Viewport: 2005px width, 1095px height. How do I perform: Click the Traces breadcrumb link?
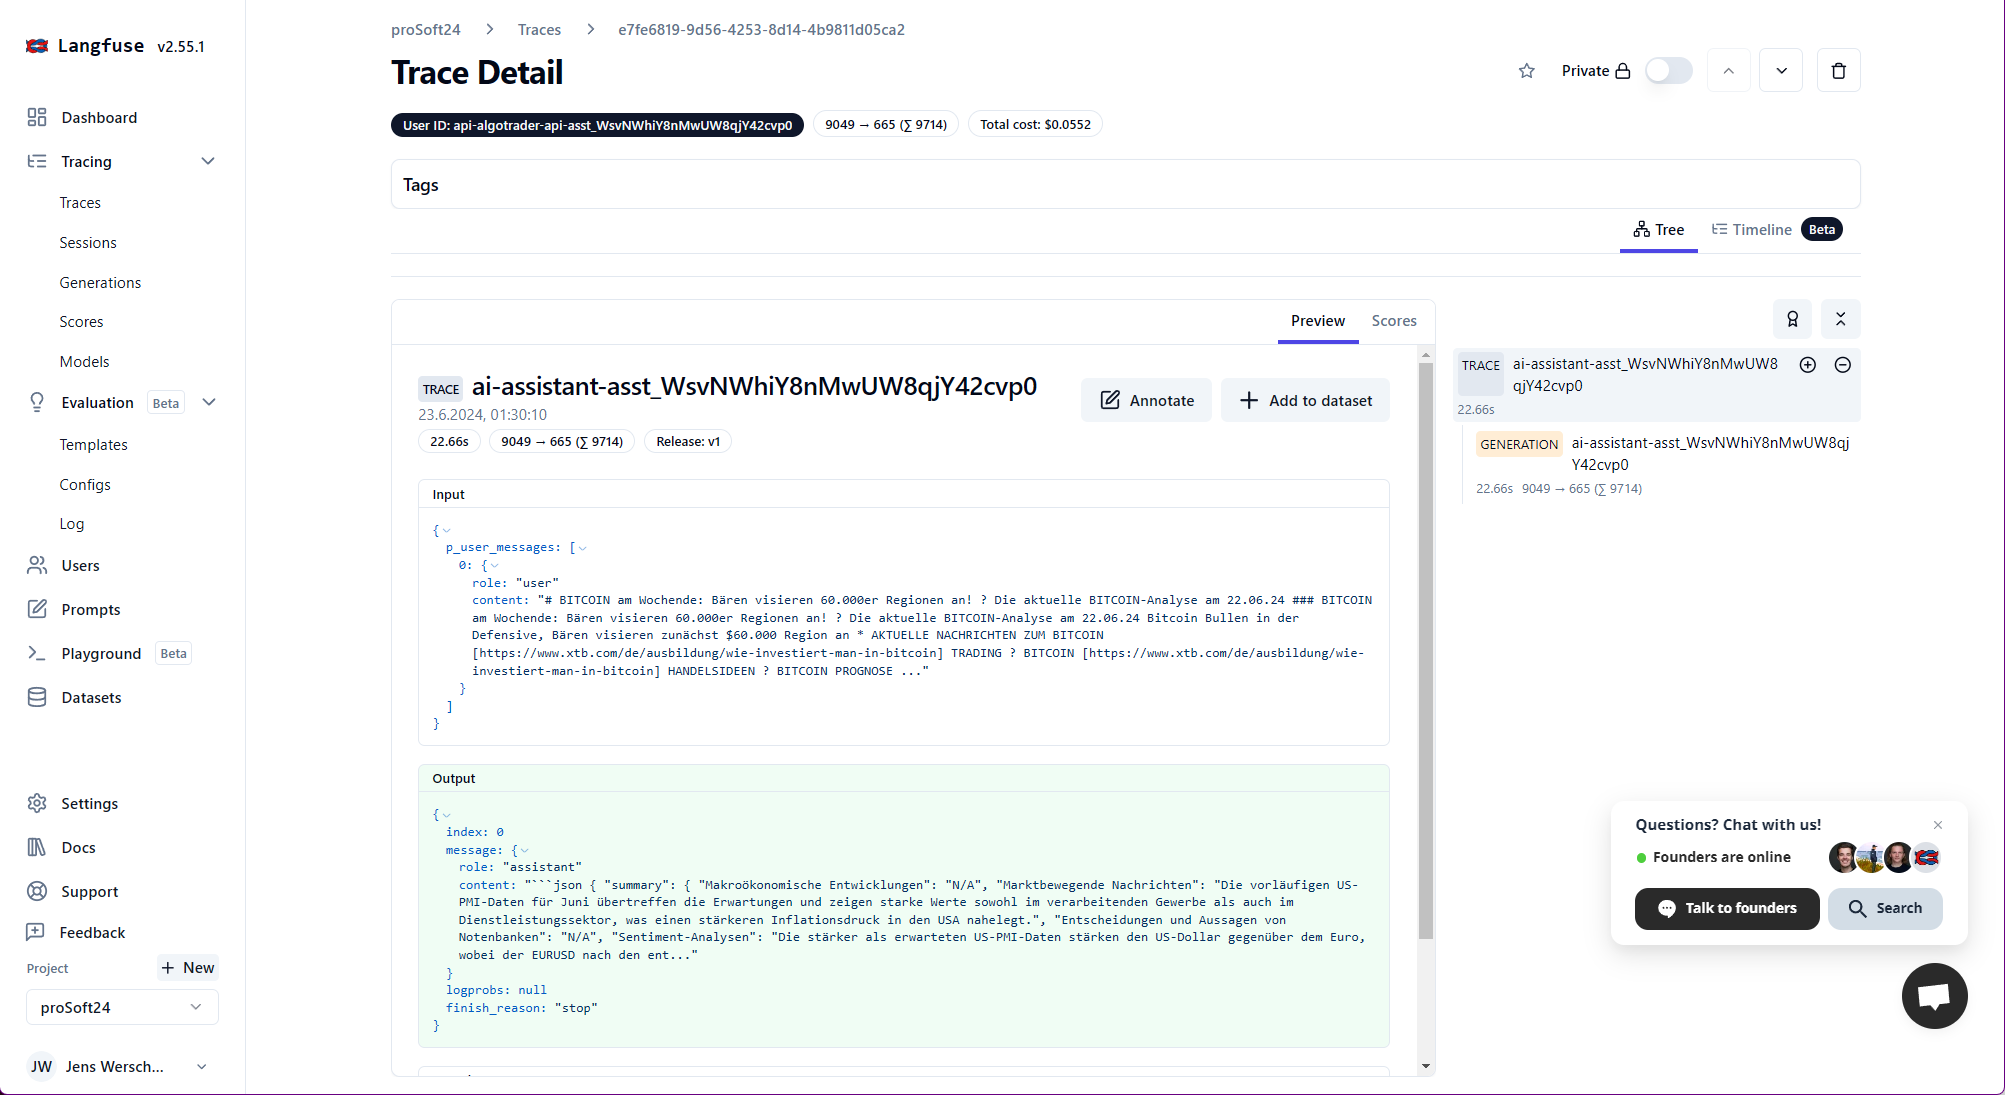pyautogui.click(x=539, y=30)
